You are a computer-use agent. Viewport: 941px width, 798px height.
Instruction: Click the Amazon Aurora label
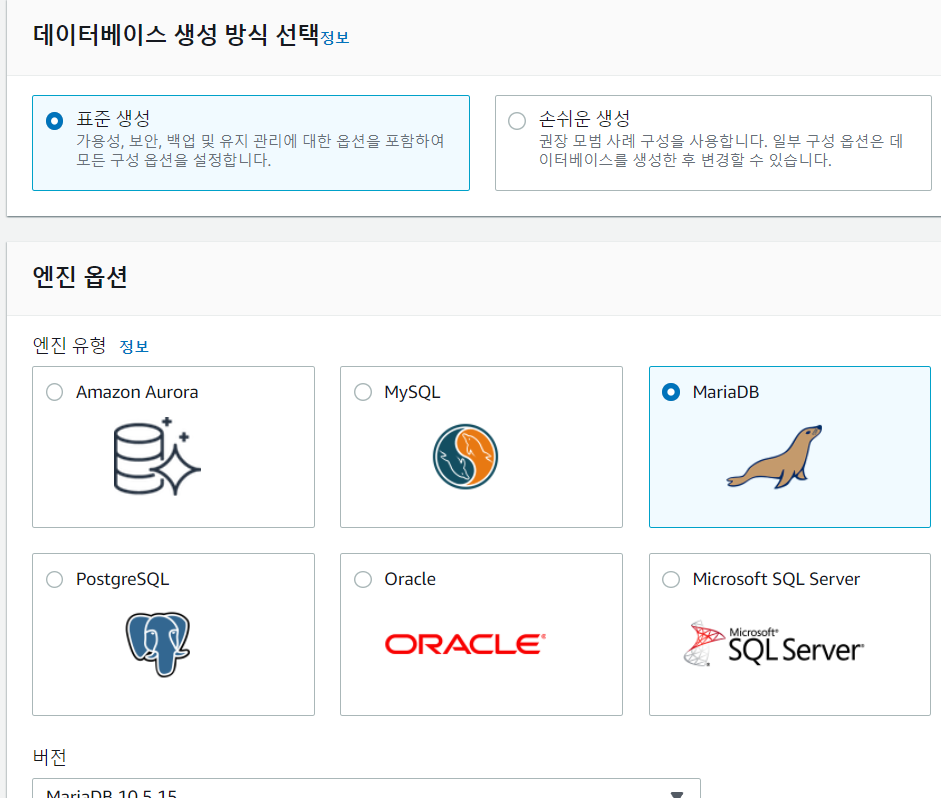pyautogui.click(x=137, y=392)
